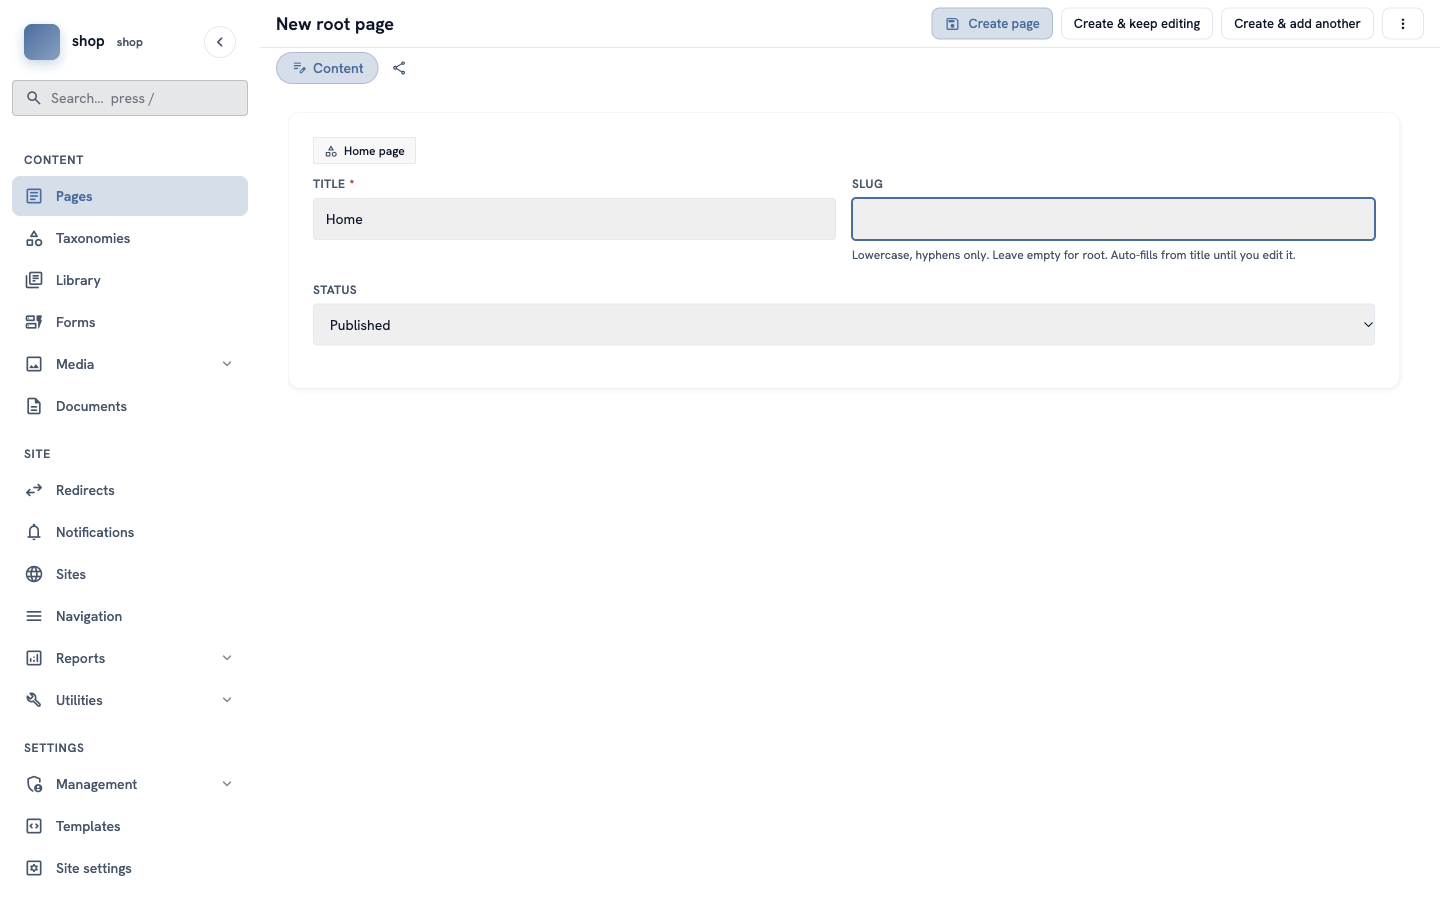Click the Templates code icon
Image resolution: width=1440 pixels, height=900 pixels.
tap(34, 826)
